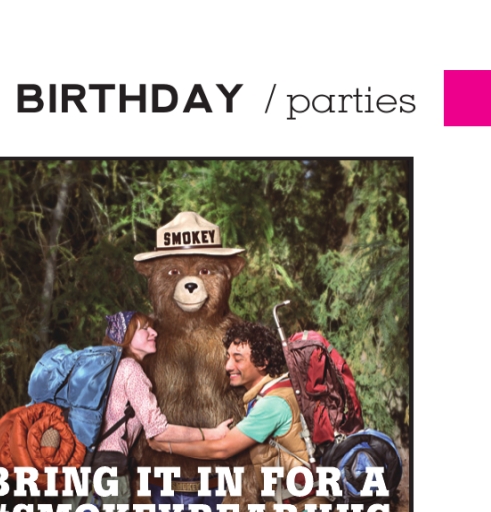
Task: Click Smokey's belt buckle
Action: click(x=186, y=486)
